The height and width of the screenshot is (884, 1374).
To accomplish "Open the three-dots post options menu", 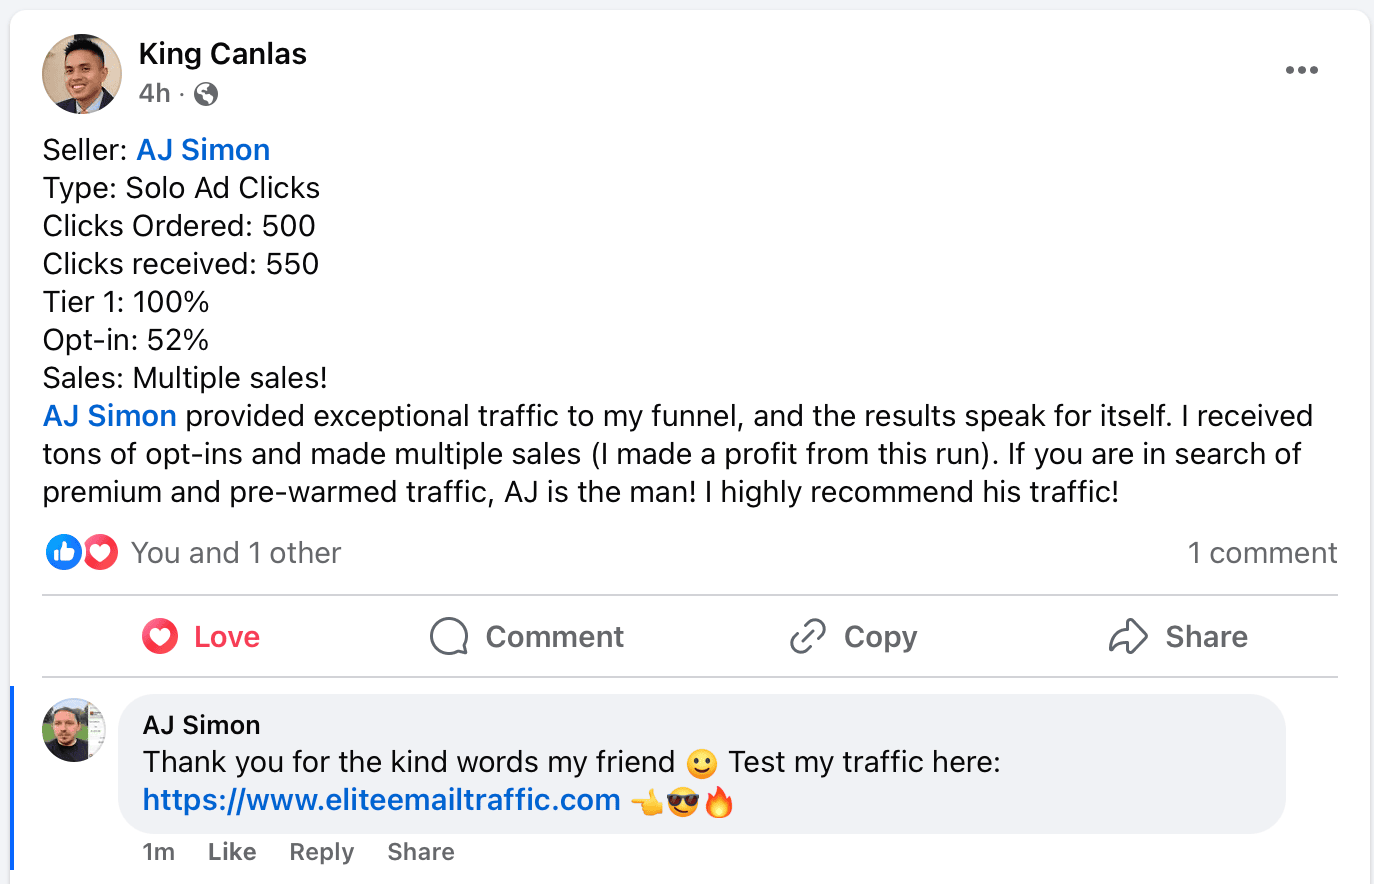I will (x=1301, y=70).
